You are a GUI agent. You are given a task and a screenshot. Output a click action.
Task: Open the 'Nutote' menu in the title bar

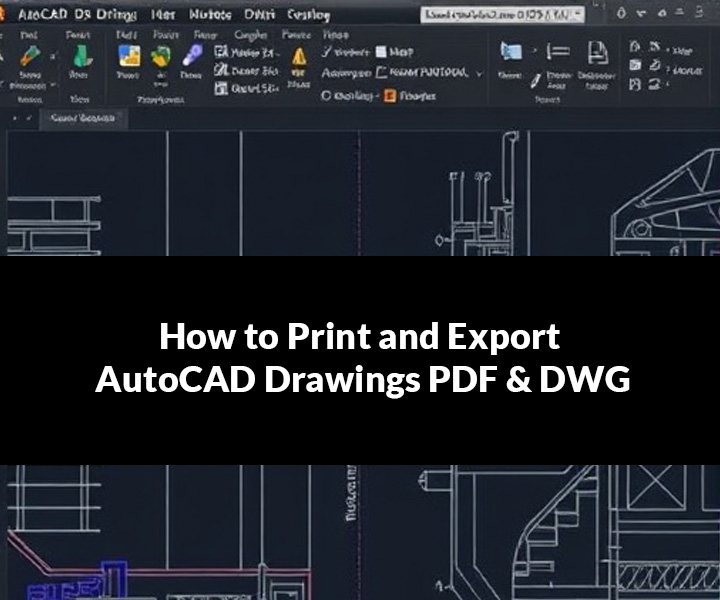[210, 15]
